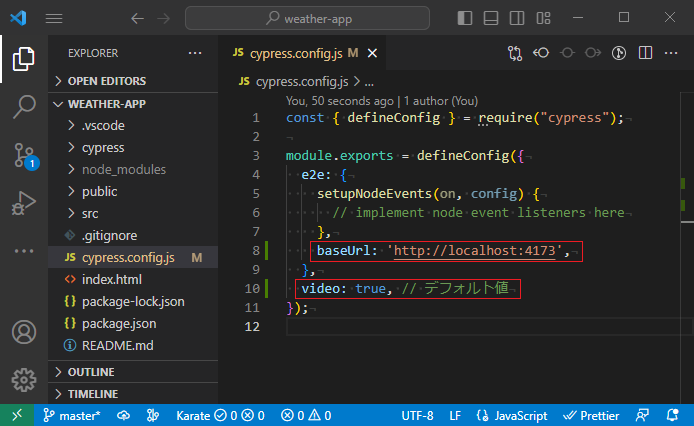694x426 pixels.
Task: Open package-lock.json file
Action: pyautogui.click(x=133, y=302)
